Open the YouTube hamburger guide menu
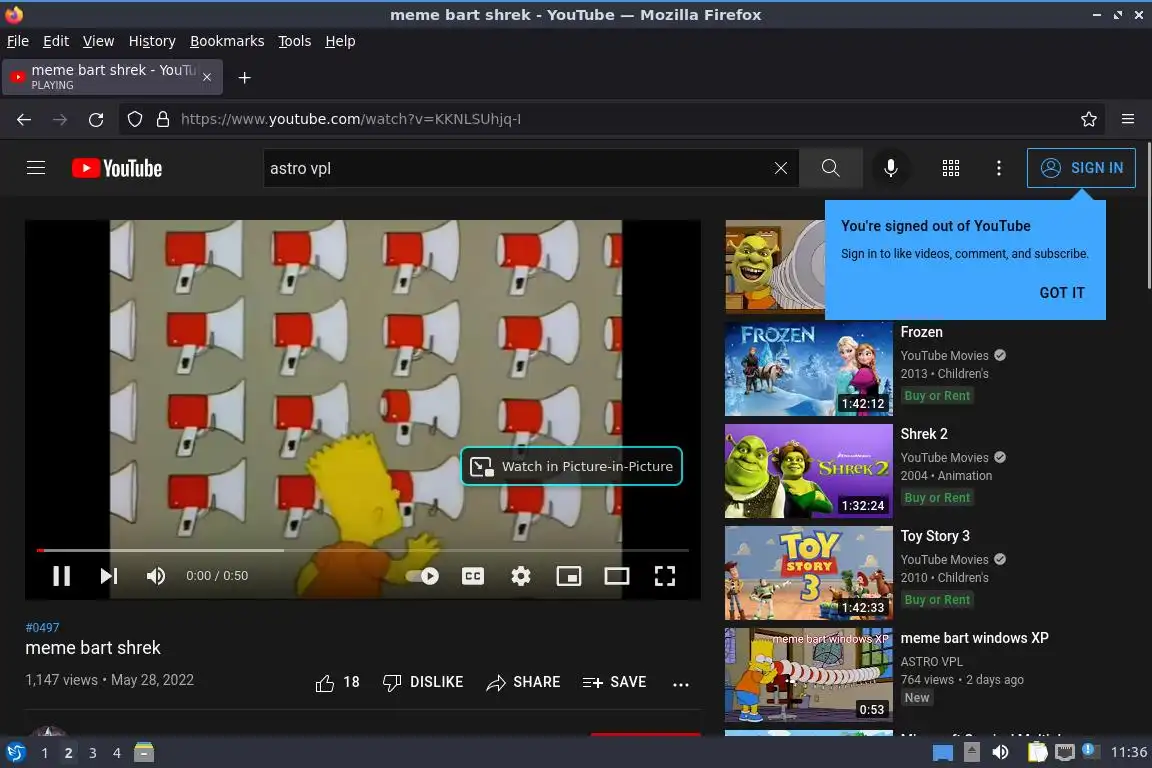This screenshot has height=768, width=1152. [x=36, y=168]
